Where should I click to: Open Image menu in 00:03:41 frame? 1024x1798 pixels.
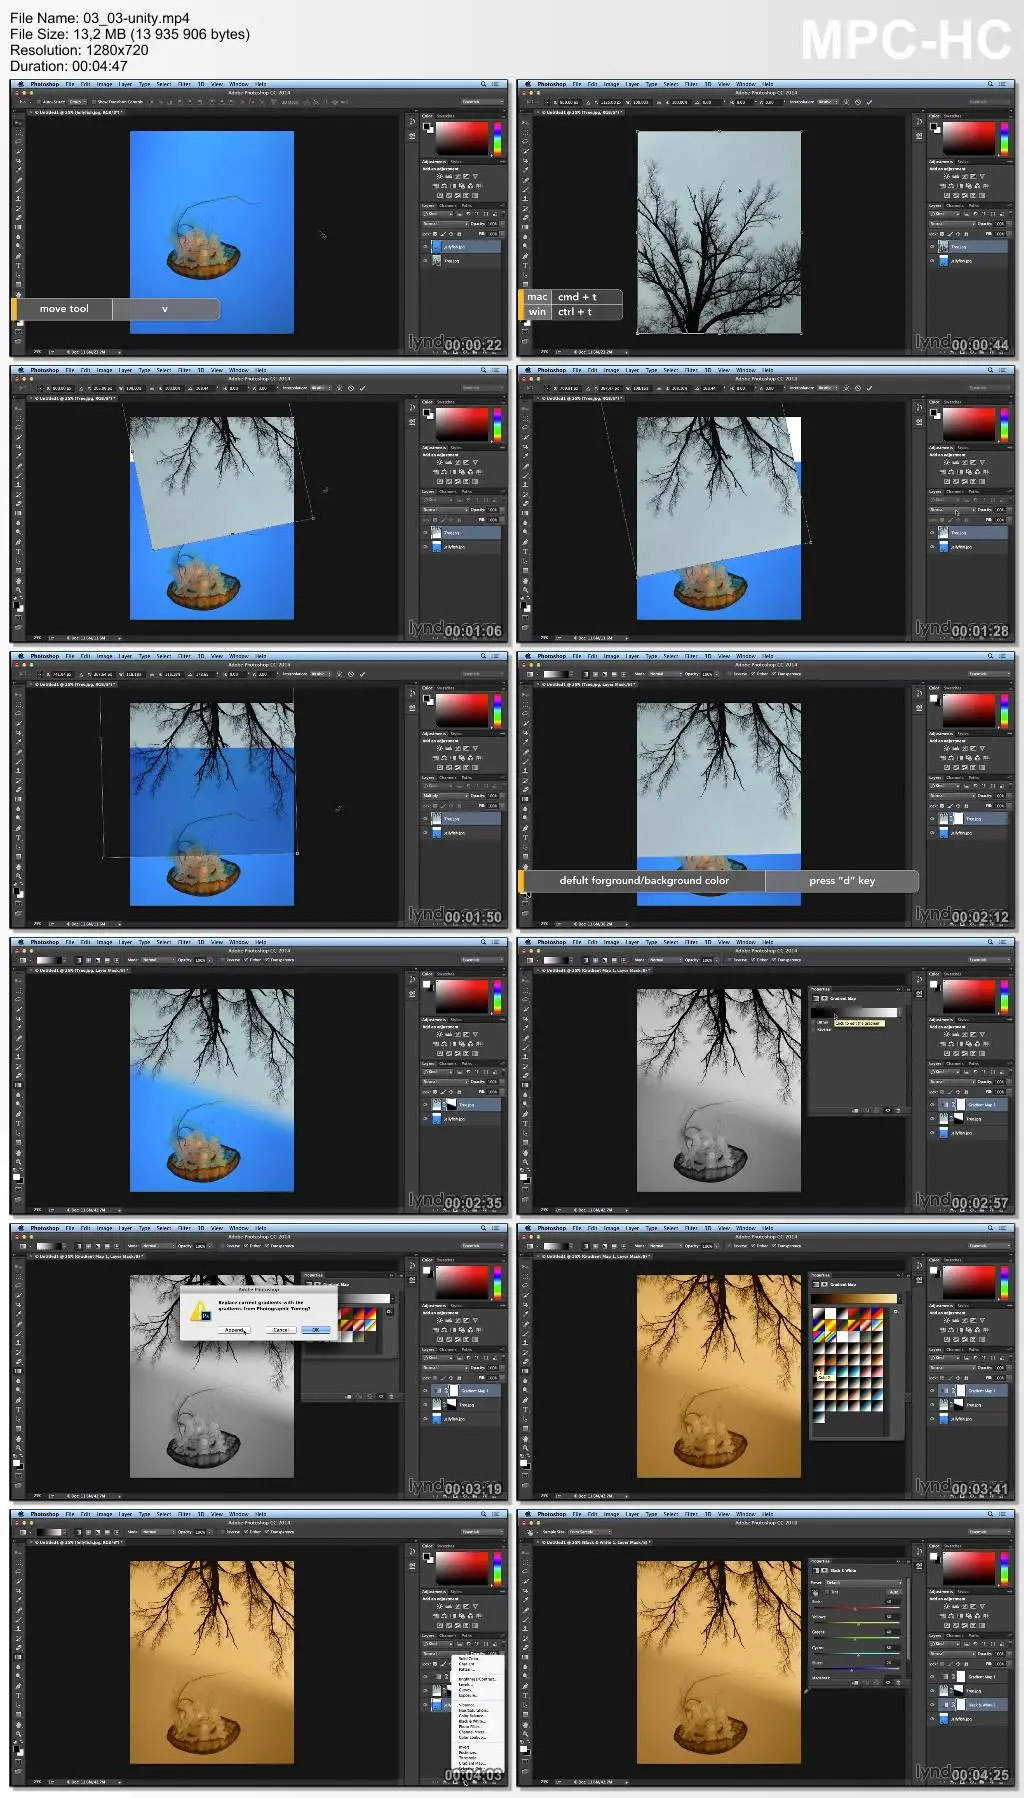(611, 1228)
